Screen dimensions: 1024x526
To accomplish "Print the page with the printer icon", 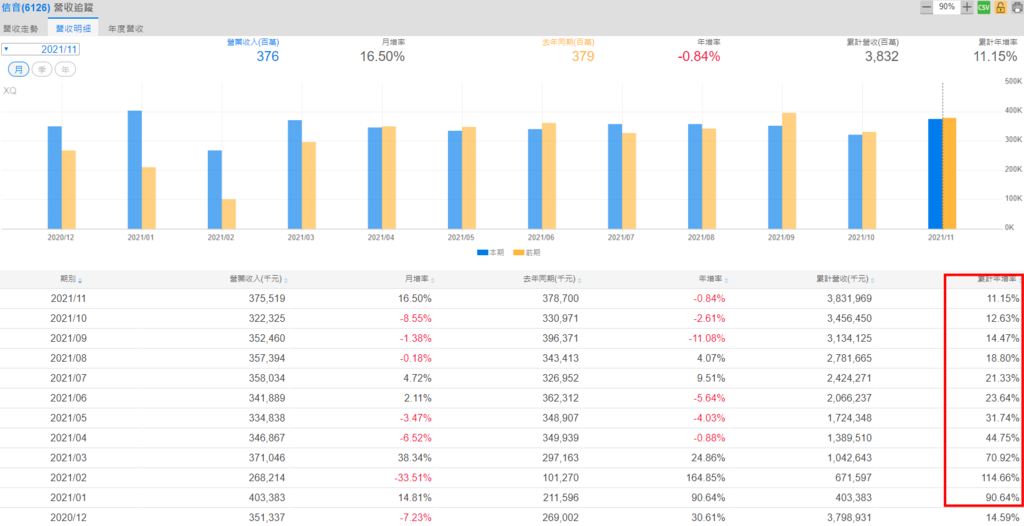I will (1016, 7).
